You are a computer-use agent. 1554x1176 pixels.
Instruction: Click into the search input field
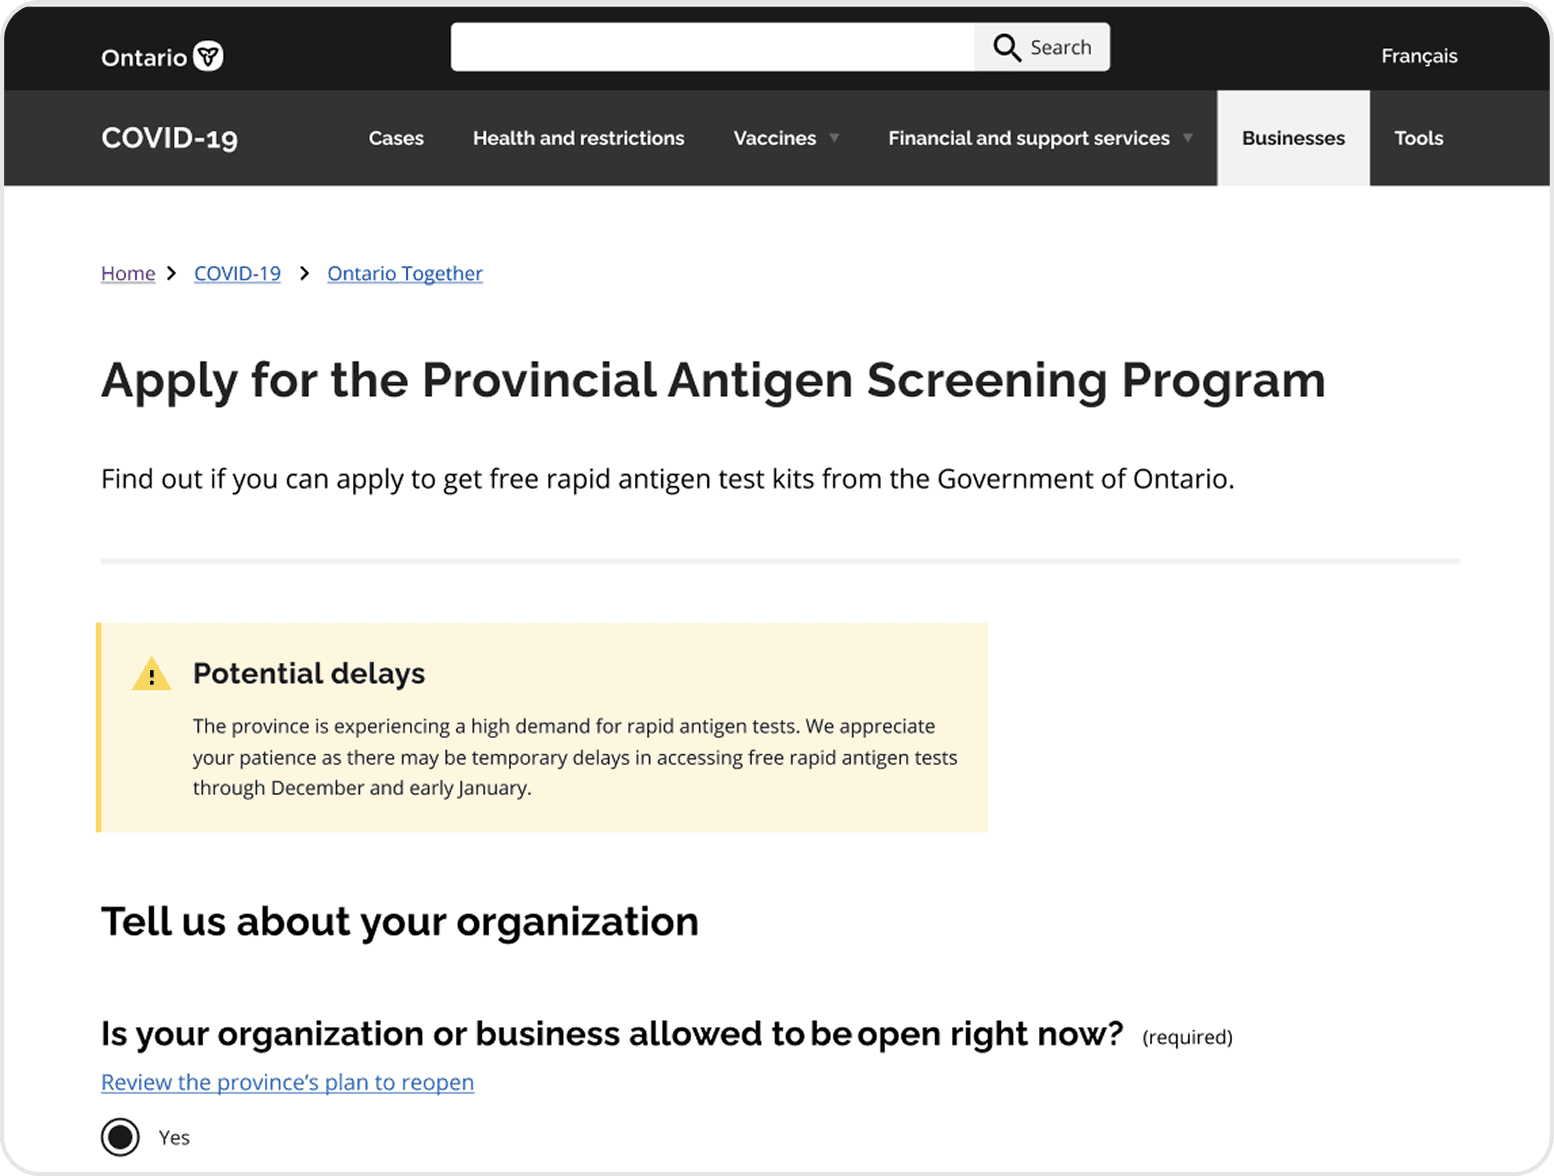pyautogui.click(x=713, y=47)
